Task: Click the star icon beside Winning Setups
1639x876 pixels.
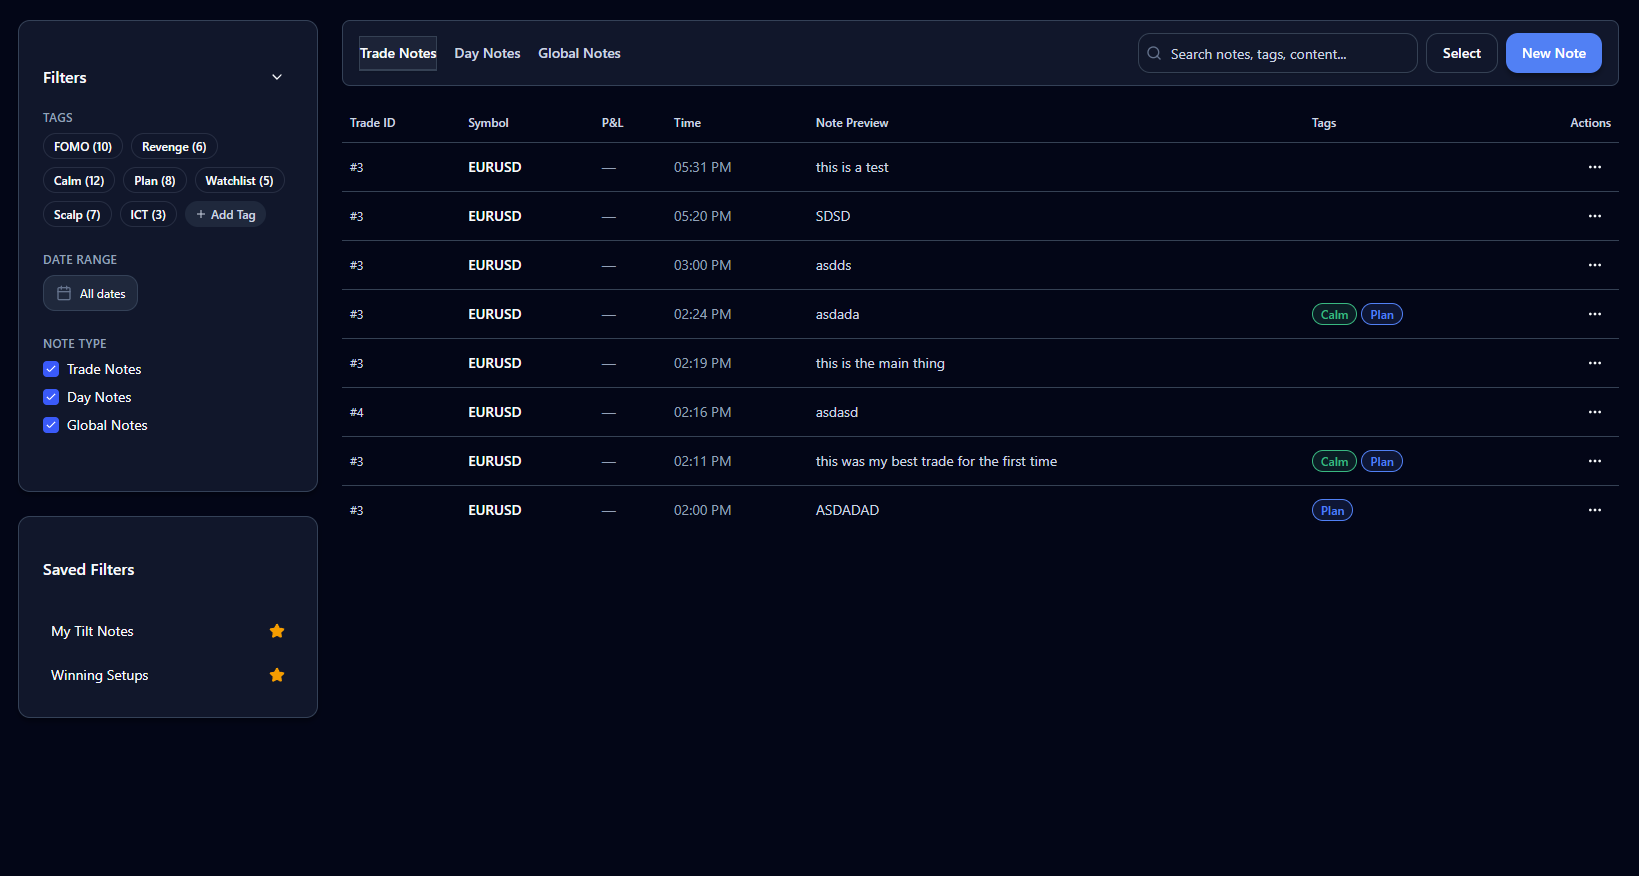Action: coord(277,675)
